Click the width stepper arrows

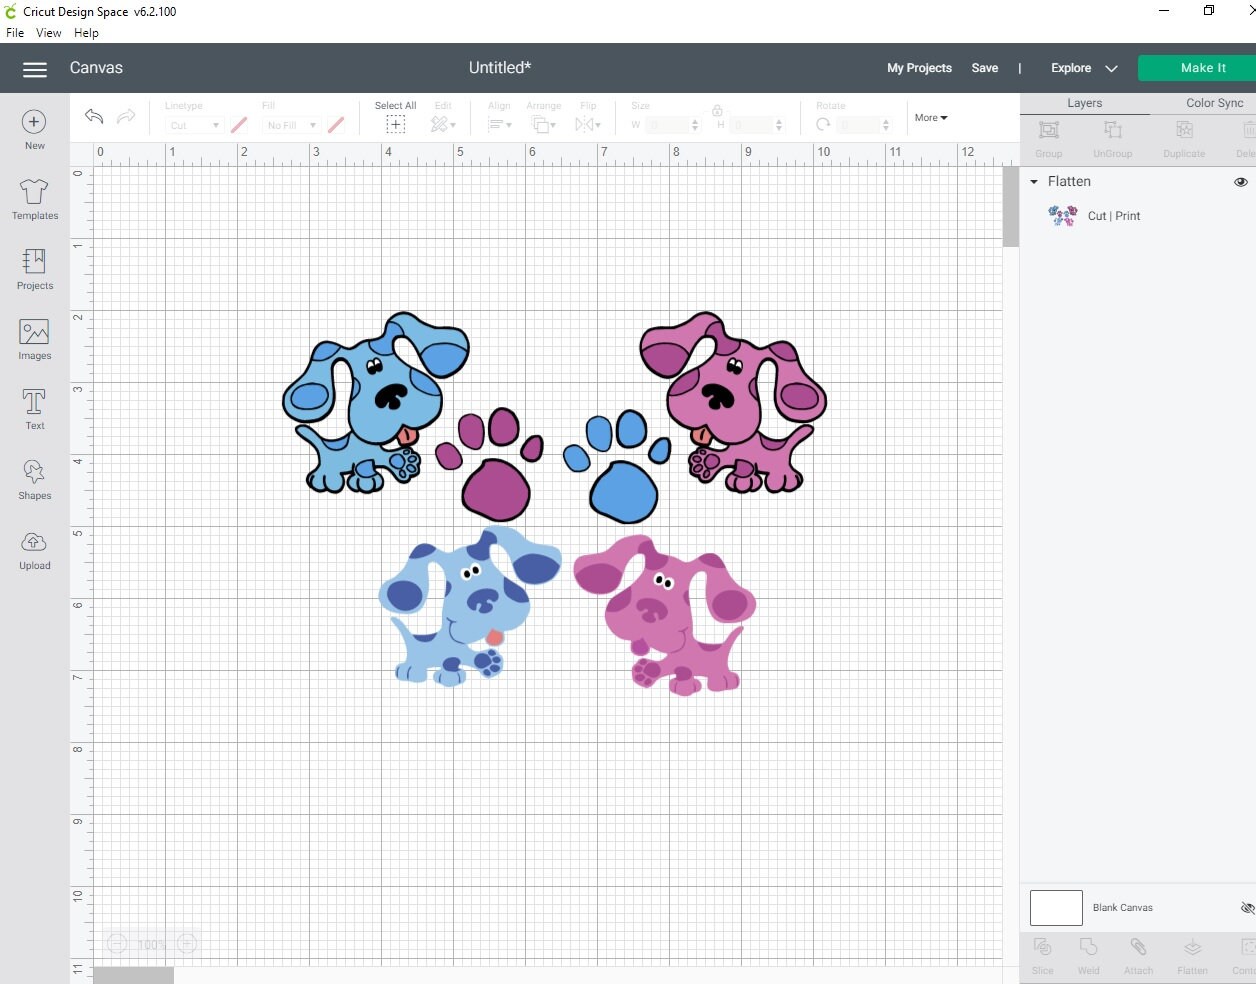(x=695, y=125)
